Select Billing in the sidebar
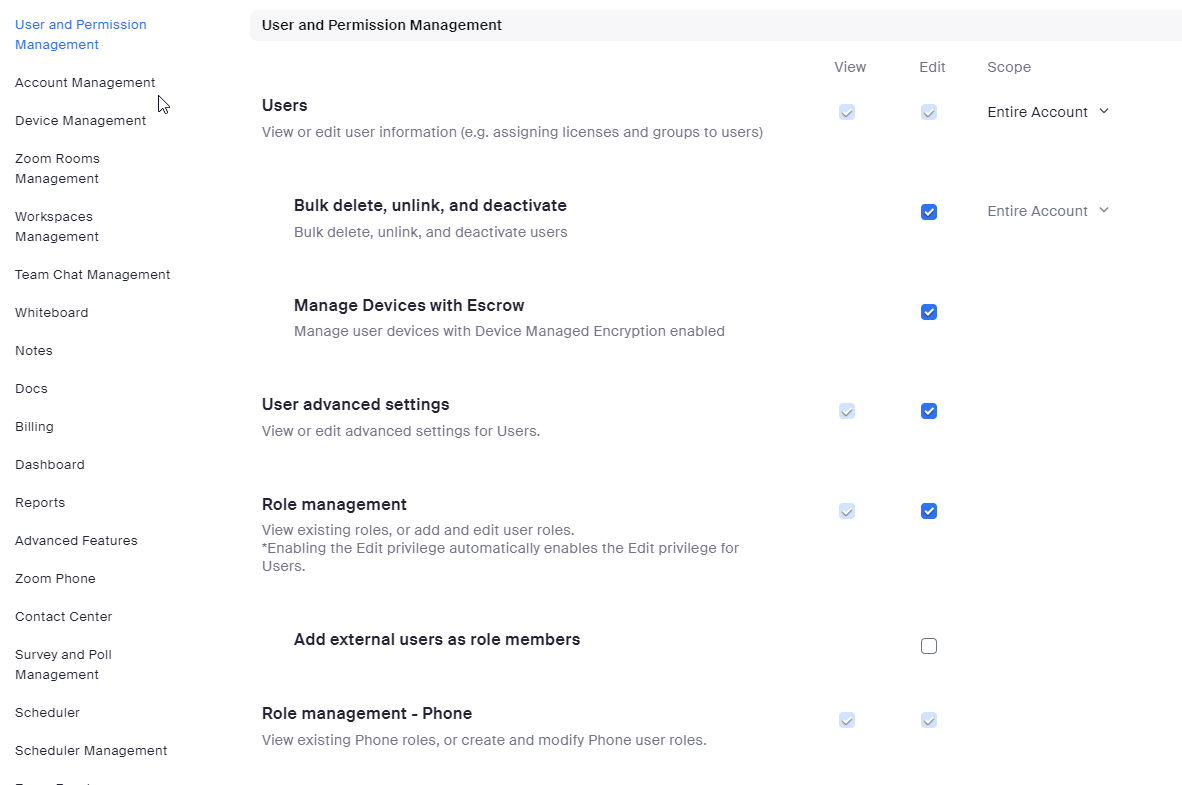This screenshot has height=785, width=1182. [34, 427]
